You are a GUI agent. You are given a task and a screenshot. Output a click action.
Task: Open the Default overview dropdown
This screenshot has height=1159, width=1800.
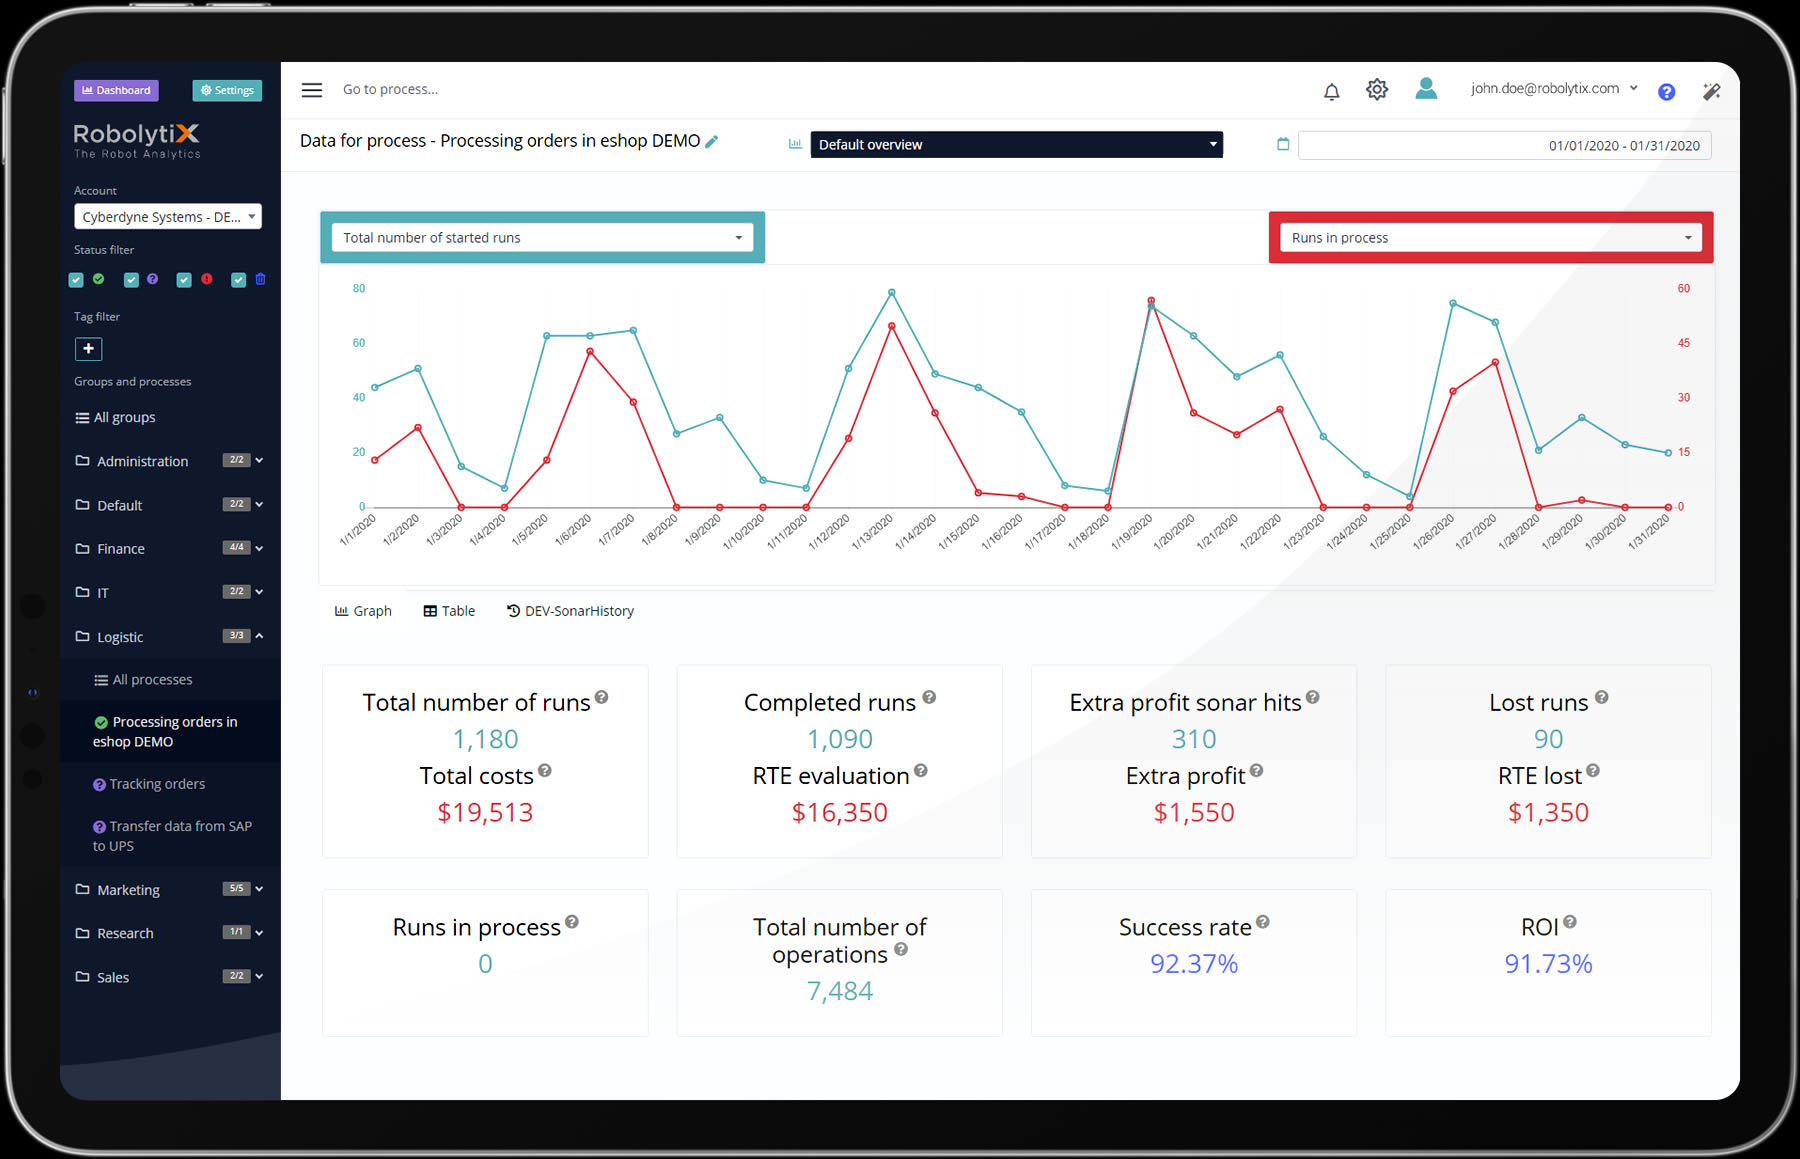[x=1017, y=144]
